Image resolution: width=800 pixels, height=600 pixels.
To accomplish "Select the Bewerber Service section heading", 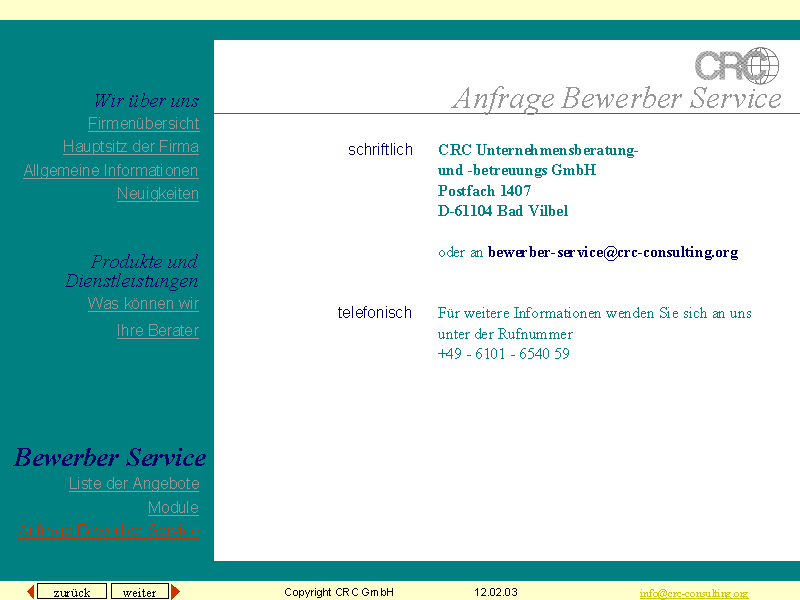I will coord(110,458).
